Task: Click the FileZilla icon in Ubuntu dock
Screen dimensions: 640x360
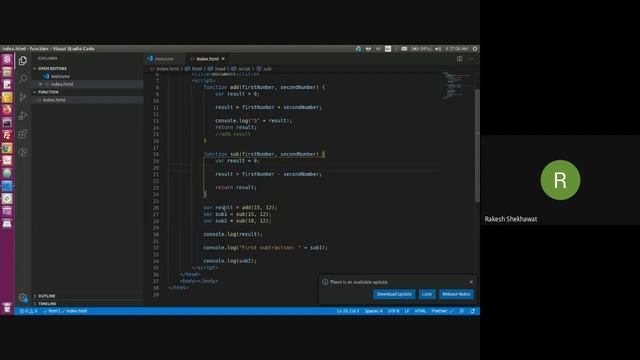Action: pos(7,135)
